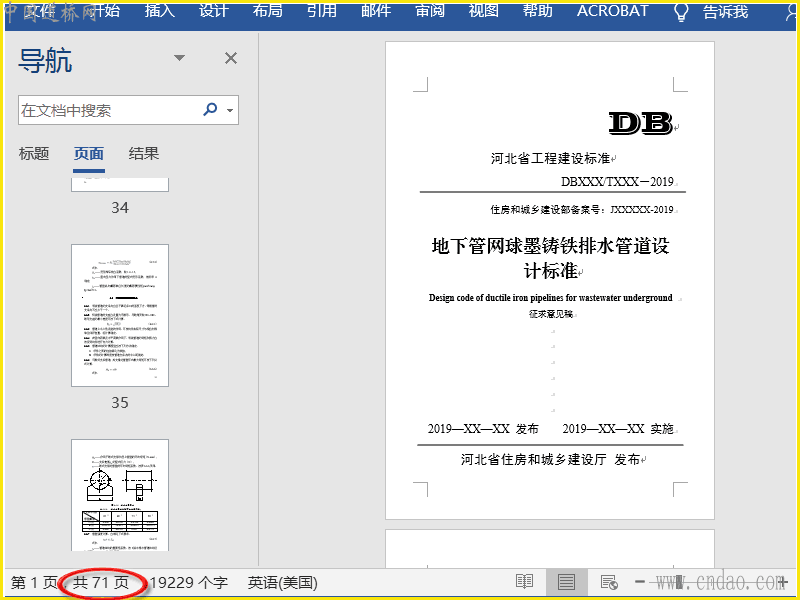Close the 导航 pane

pyautogui.click(x=231, y=58)
